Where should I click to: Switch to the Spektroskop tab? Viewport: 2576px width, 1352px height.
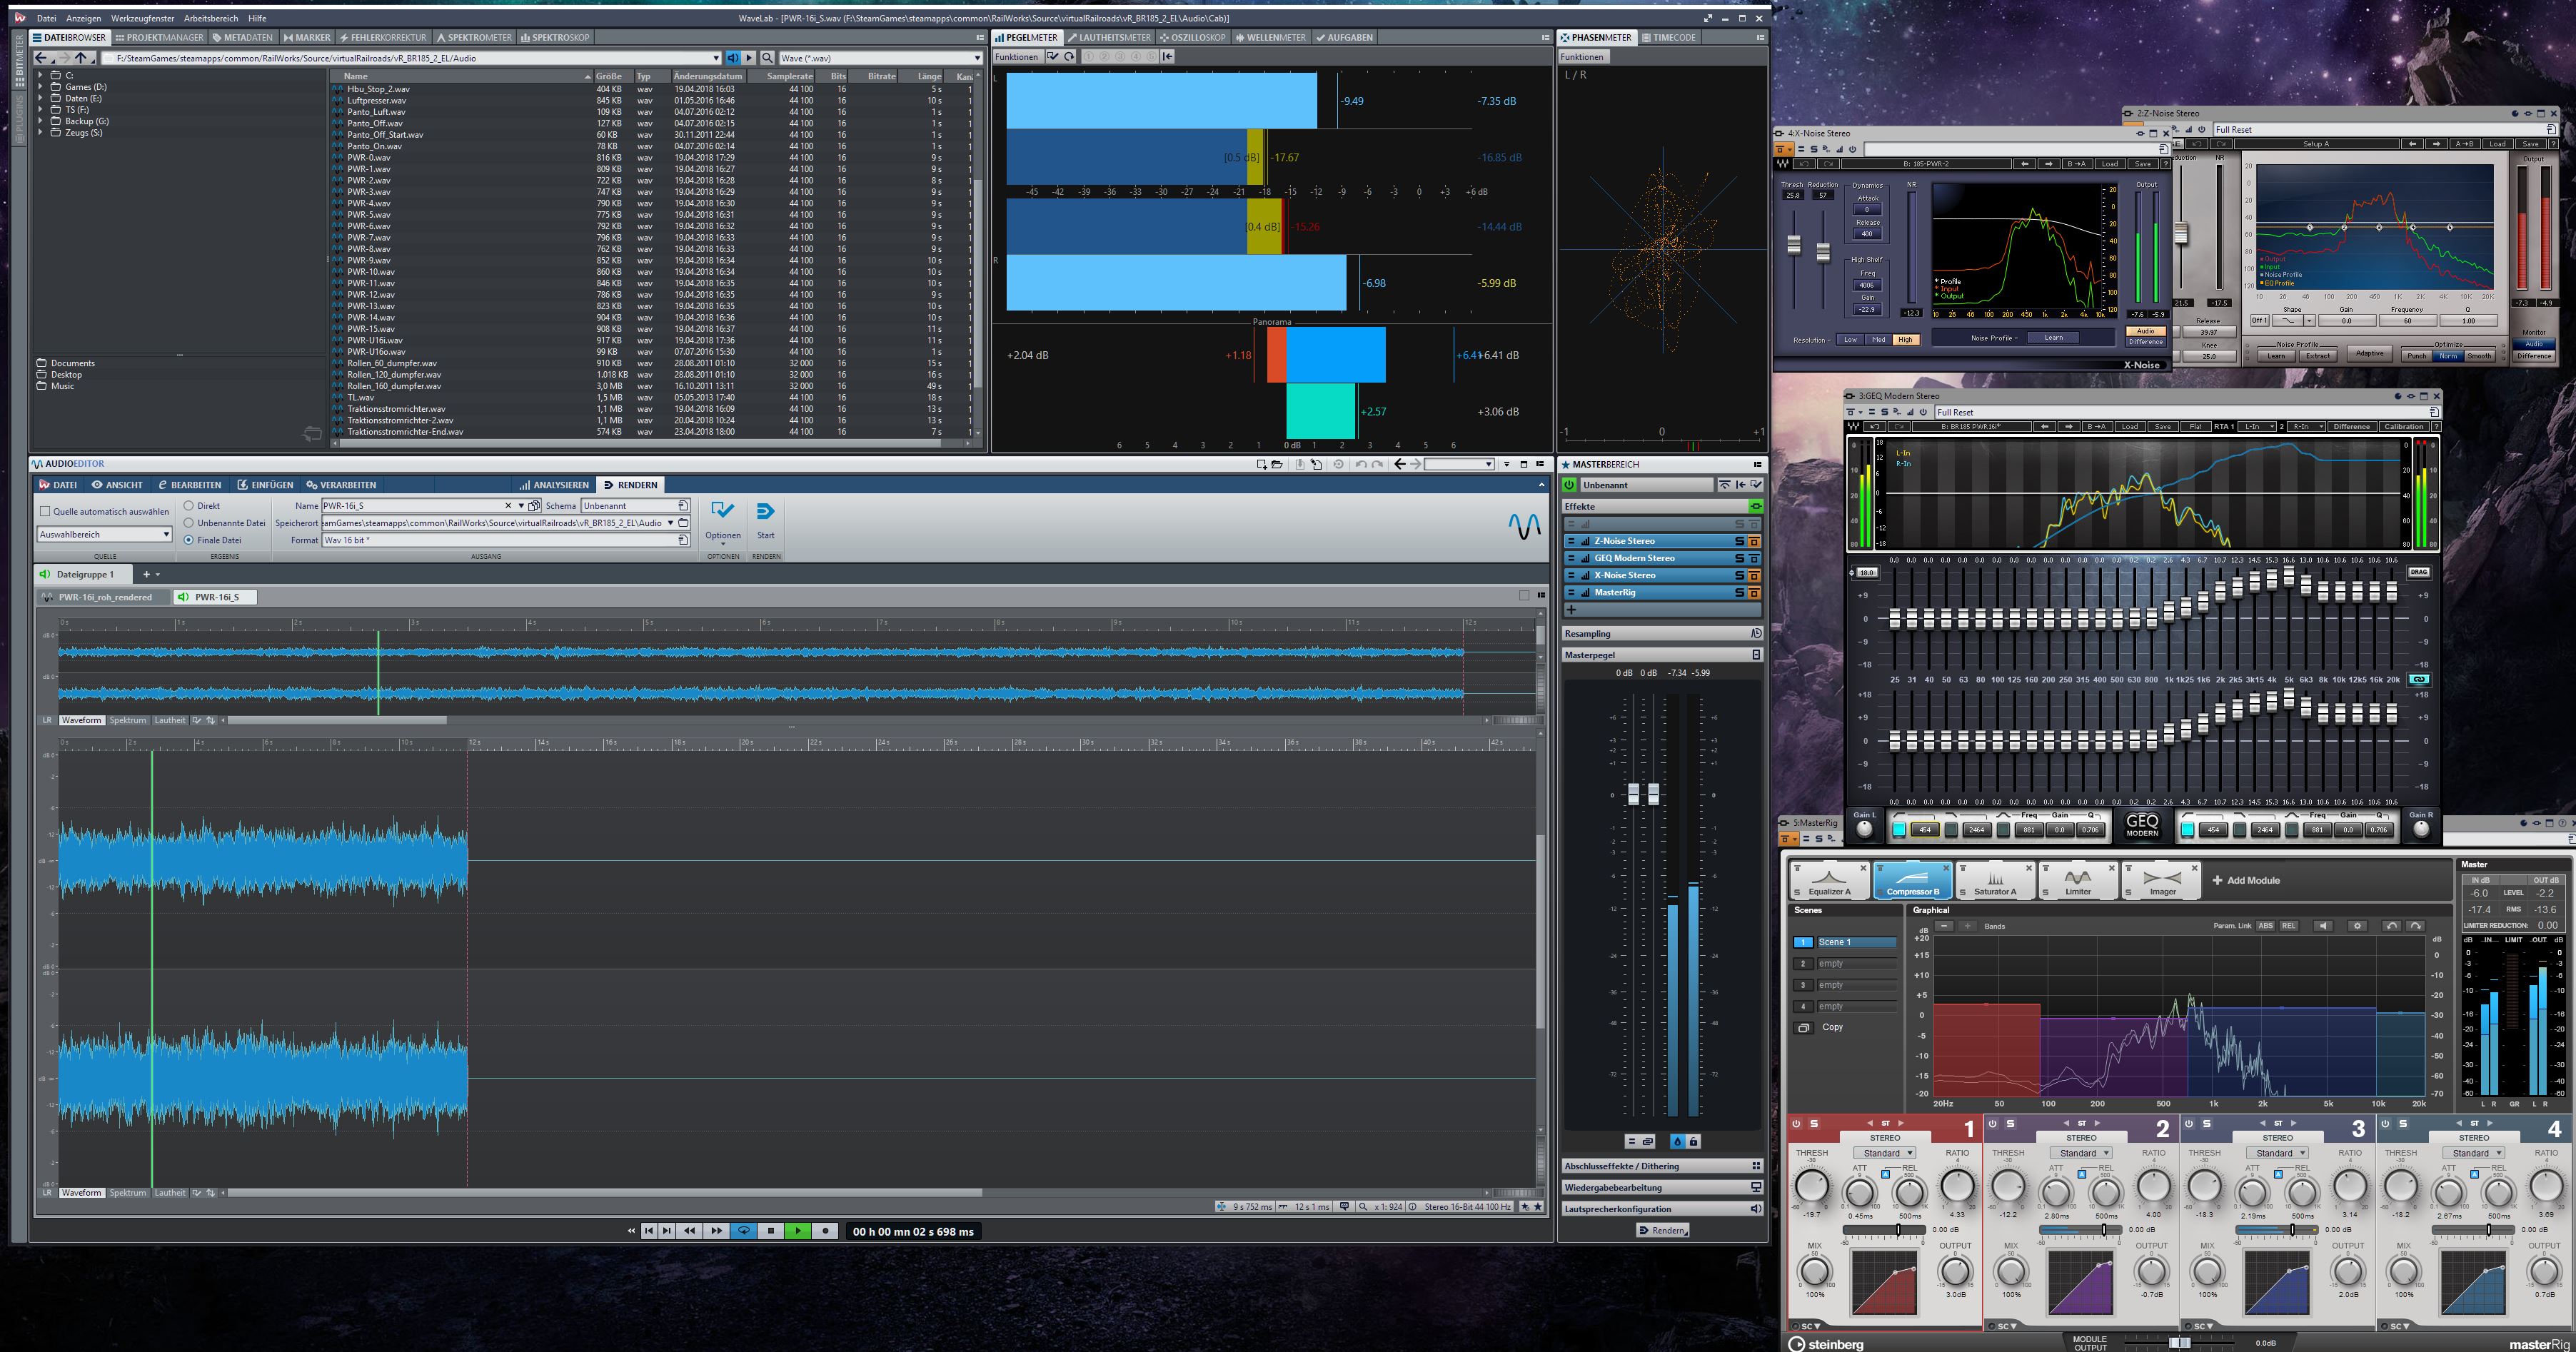[555, 38]
